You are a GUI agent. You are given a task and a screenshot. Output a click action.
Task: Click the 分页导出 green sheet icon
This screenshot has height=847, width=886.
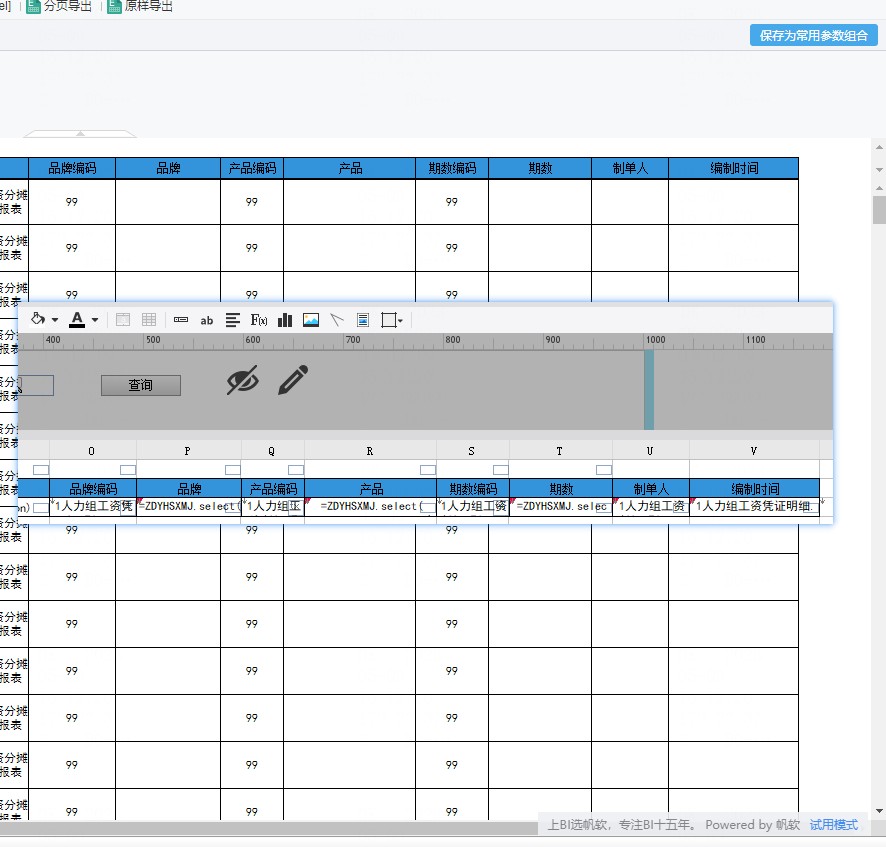(33, 6)
